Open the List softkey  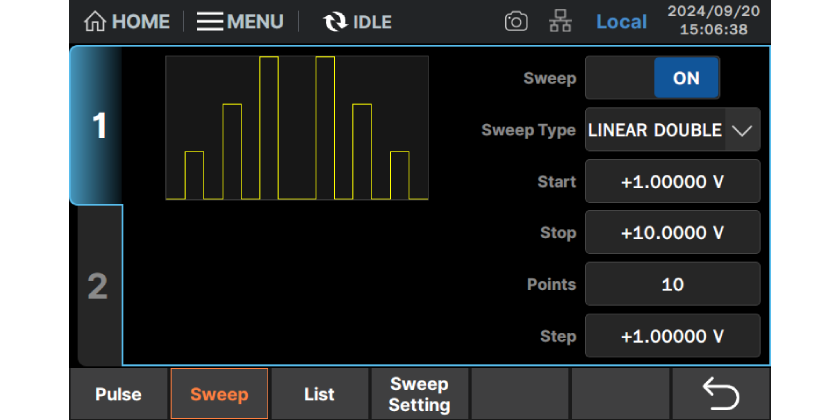(x=319, y=394)
